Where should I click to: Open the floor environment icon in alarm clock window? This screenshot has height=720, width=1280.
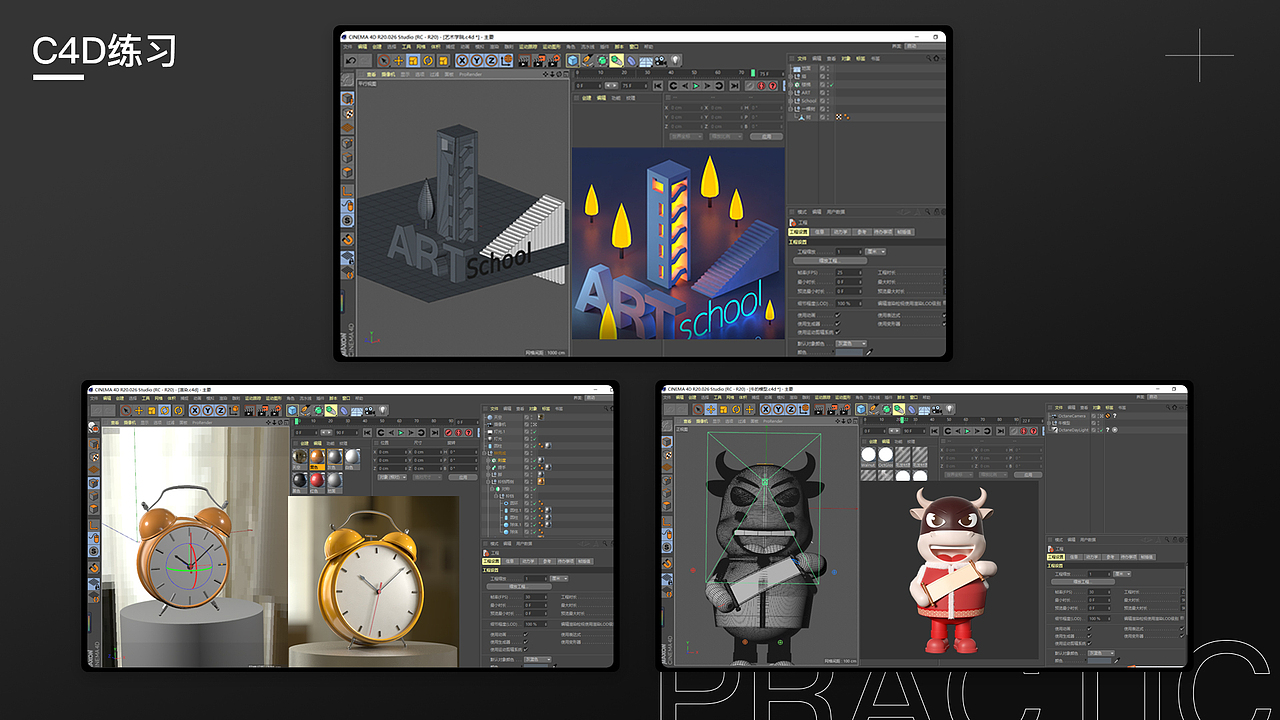tap(357, 410)
